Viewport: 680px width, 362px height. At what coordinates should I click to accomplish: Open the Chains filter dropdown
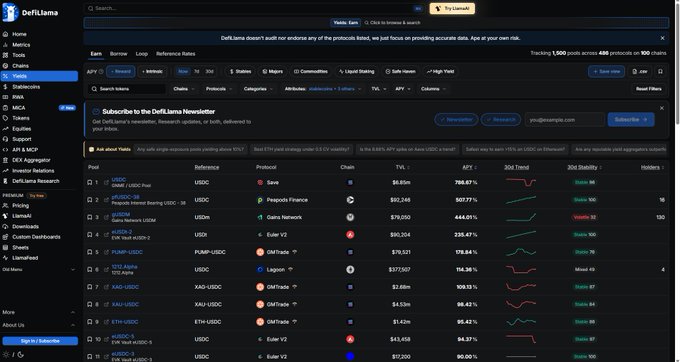coord(184,89)
